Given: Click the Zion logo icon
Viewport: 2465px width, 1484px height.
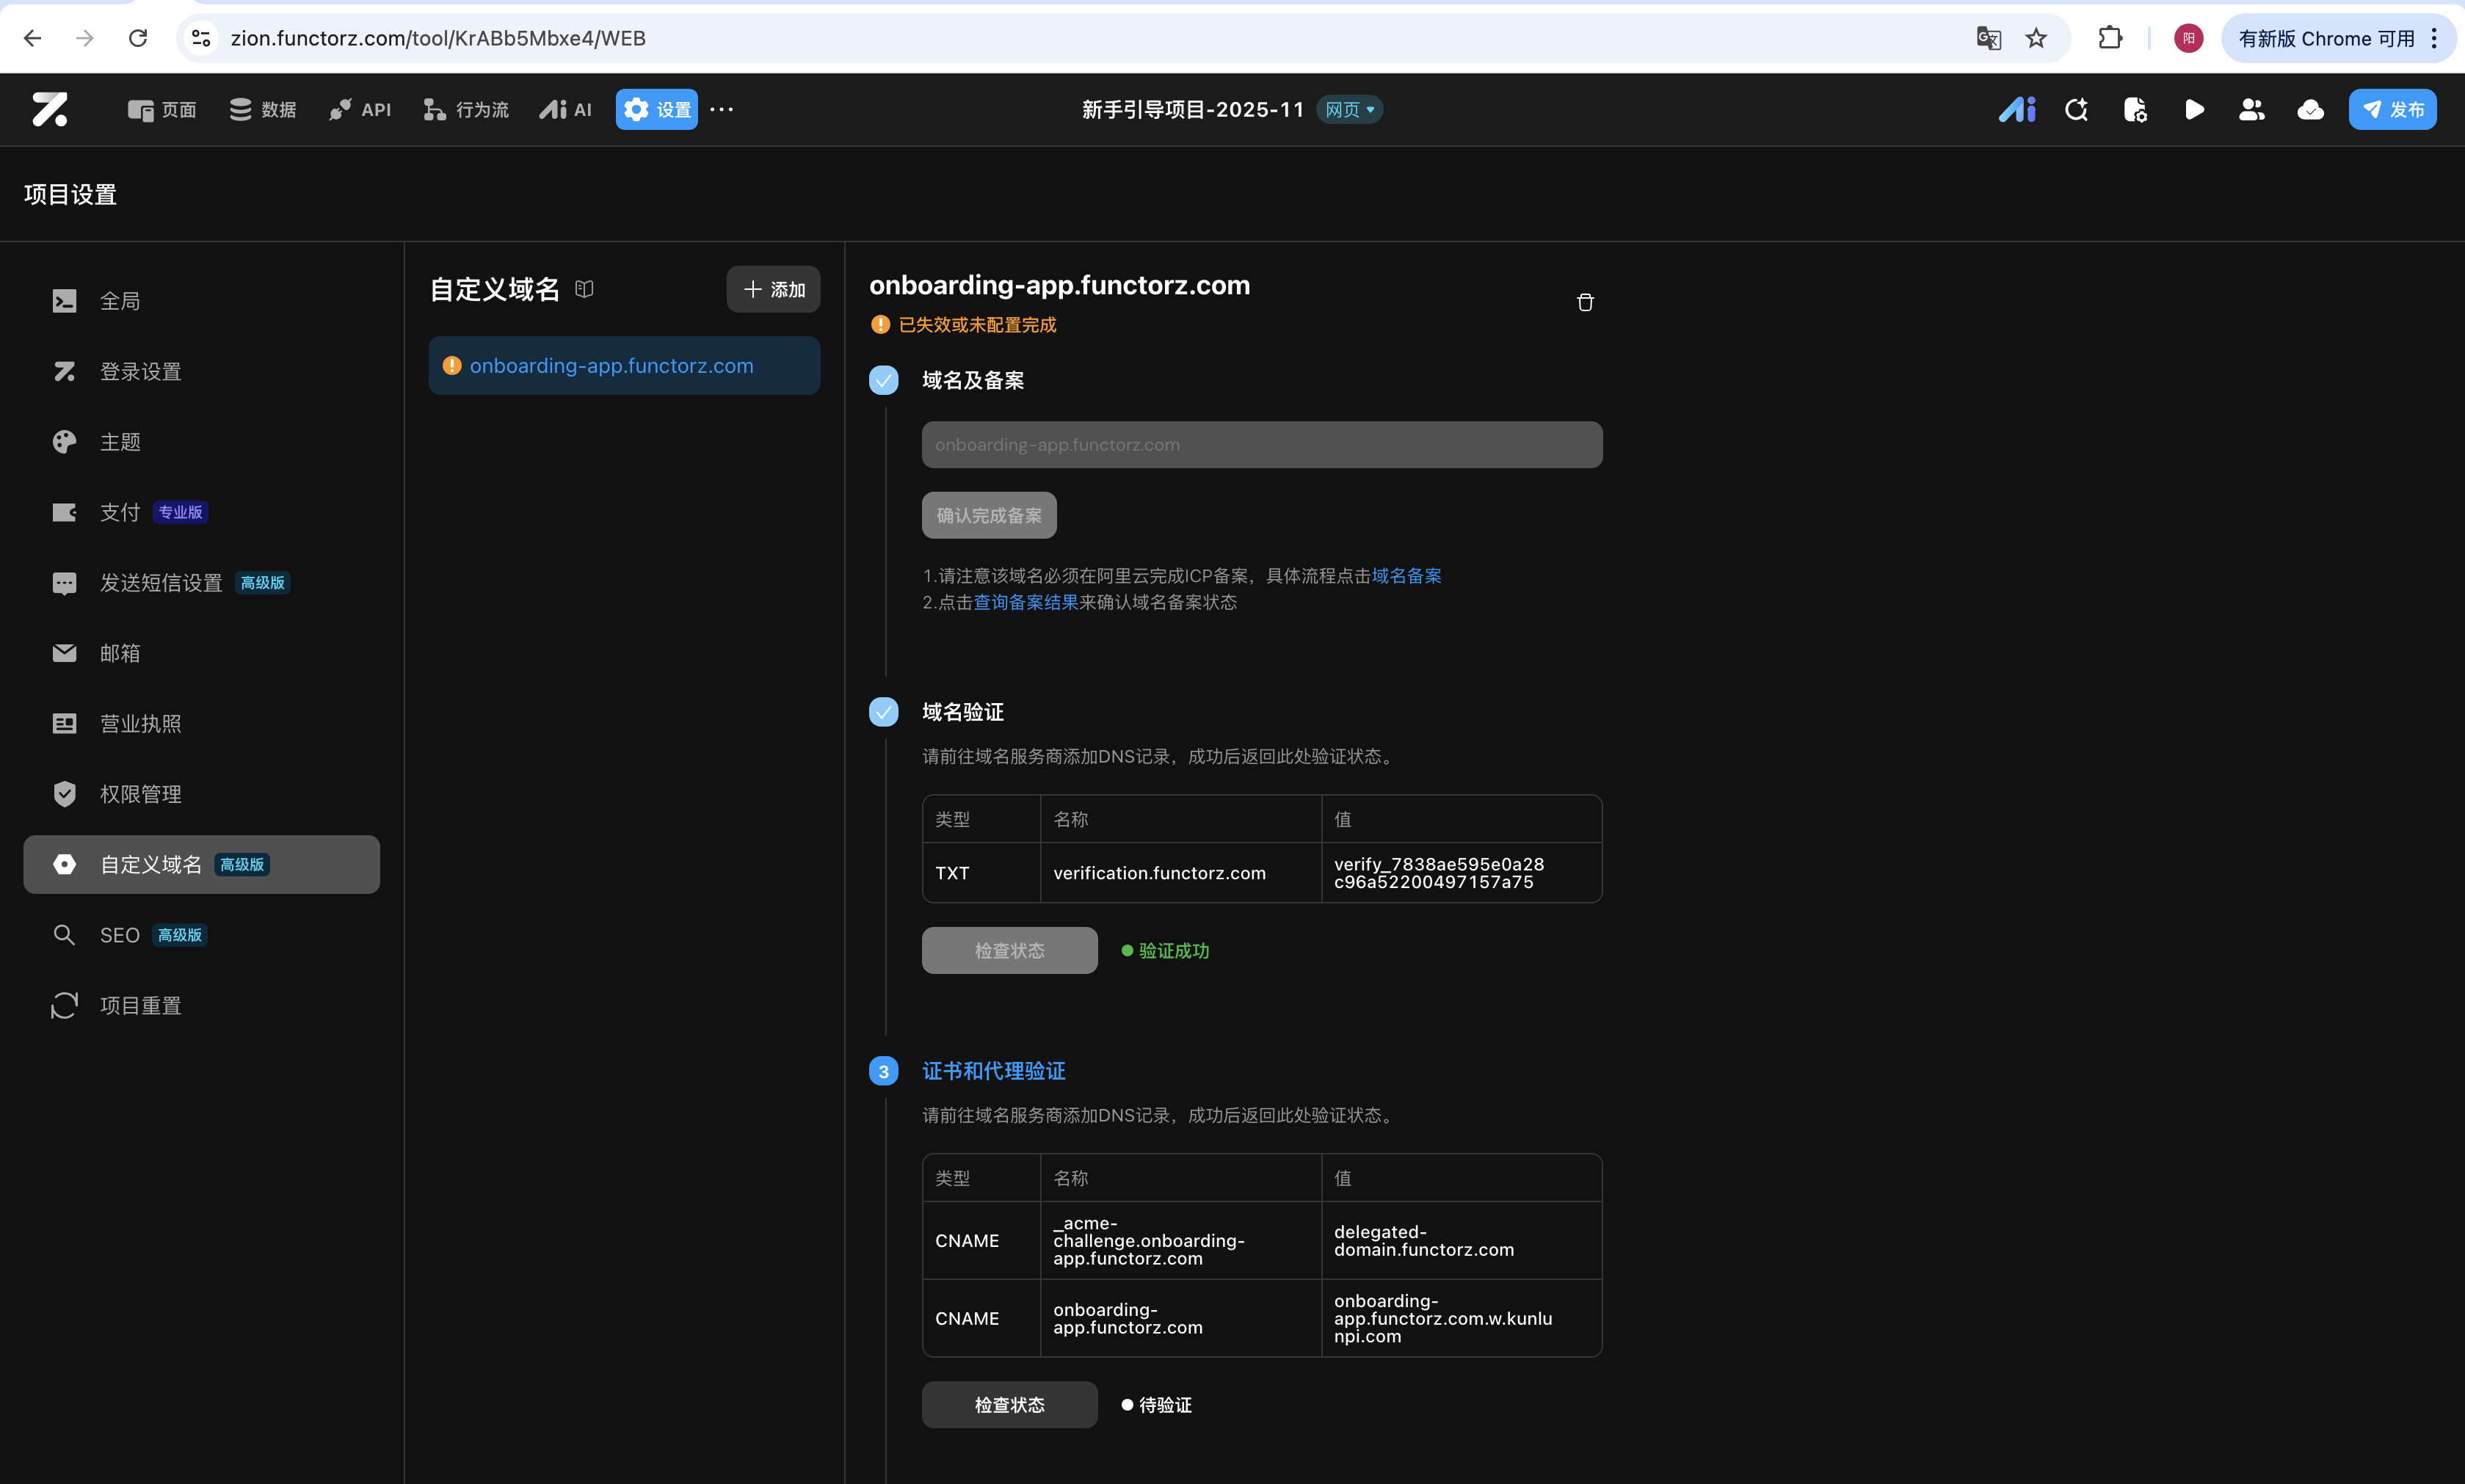Looking at the screenshot, I should point(49,110).
